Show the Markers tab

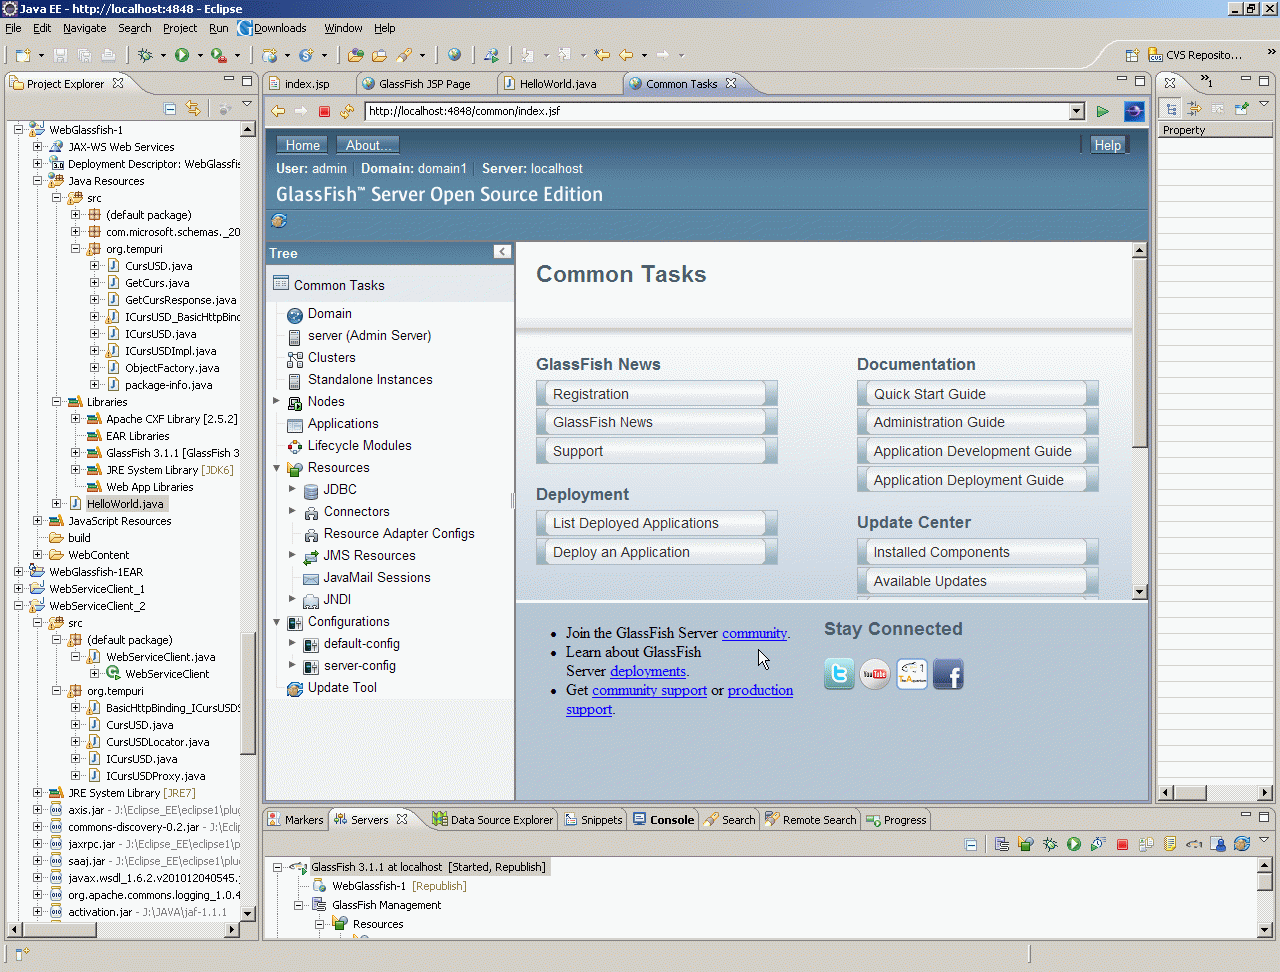click(x=296, y=820)
